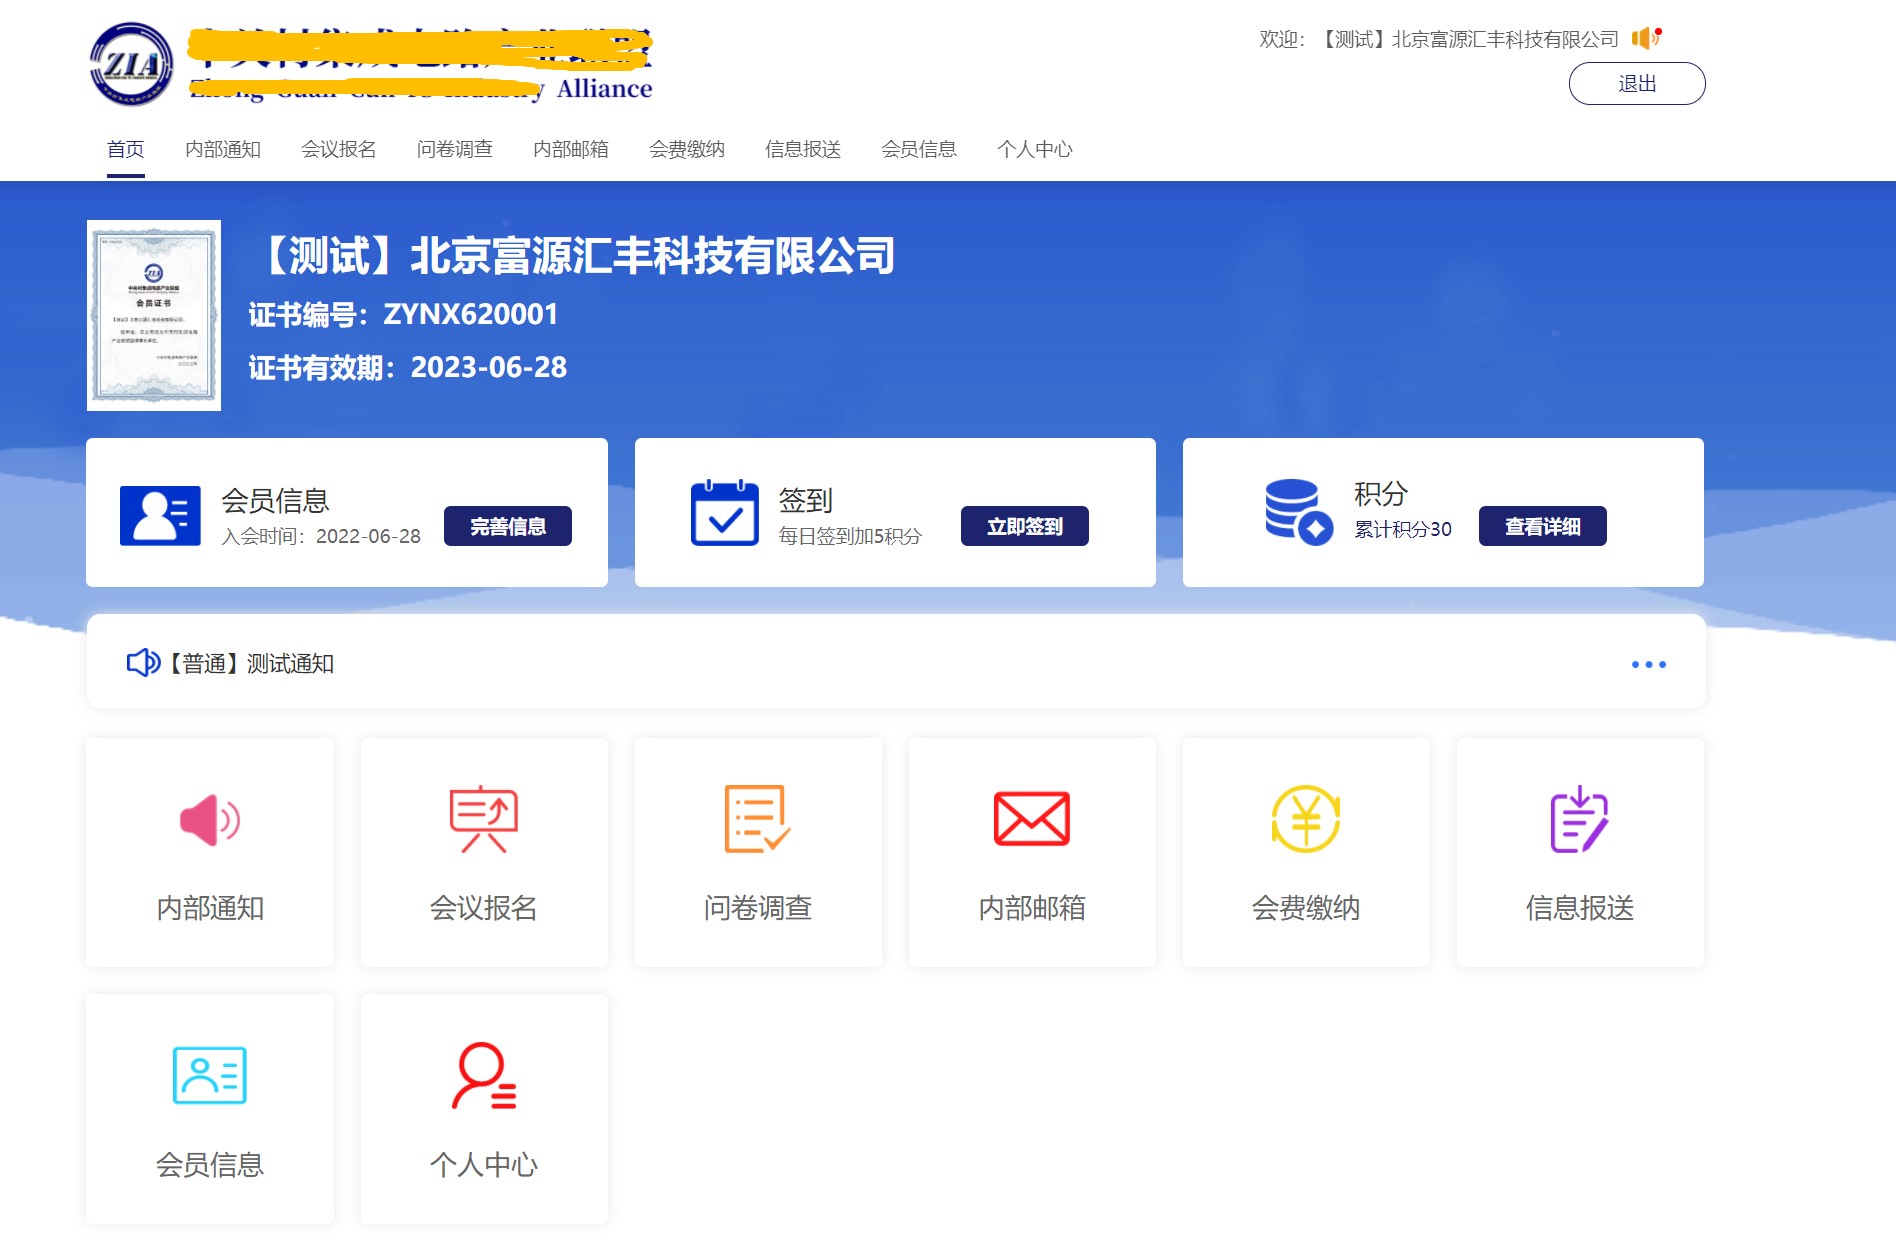Screen dimensions: 1896x1257
Task: Click the 立即签到 sign-in button
Action: (x=1024, y=525)
